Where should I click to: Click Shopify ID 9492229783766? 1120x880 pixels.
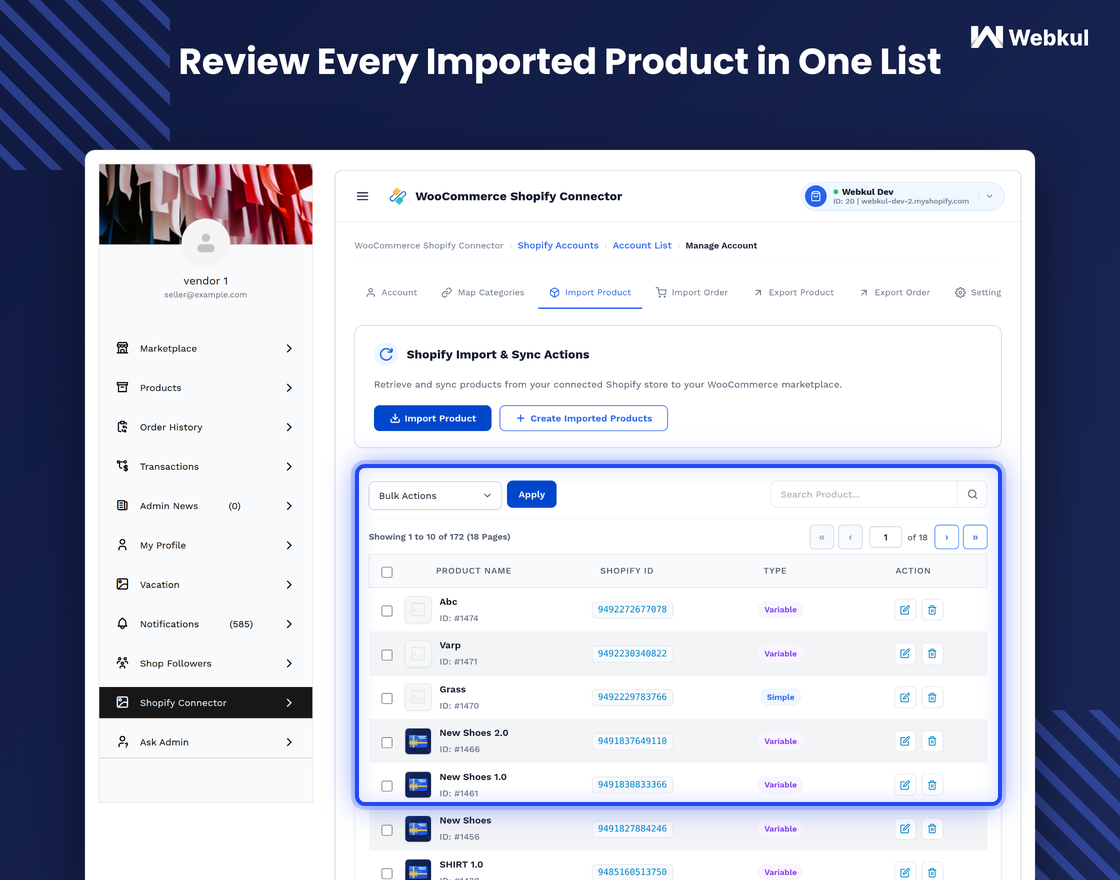[632, 697]
